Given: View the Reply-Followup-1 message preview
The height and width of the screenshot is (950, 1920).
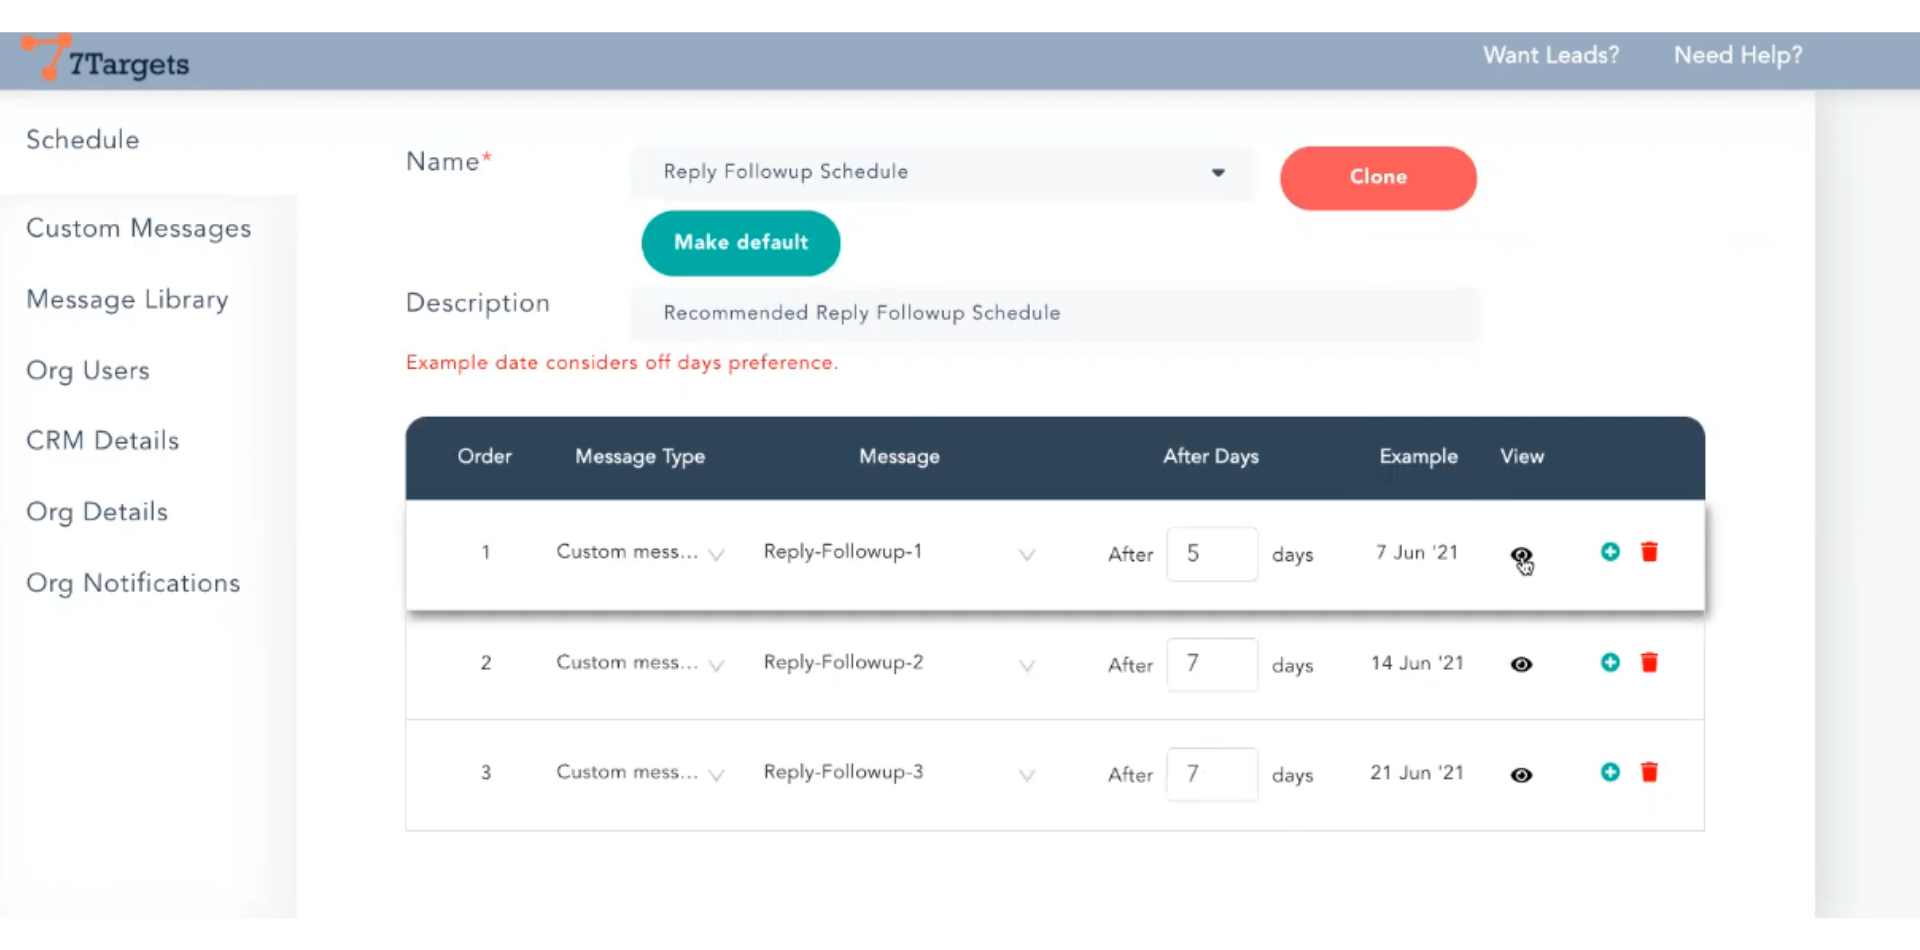Looking at the screenshot, I should click(x=1521, y=555).
